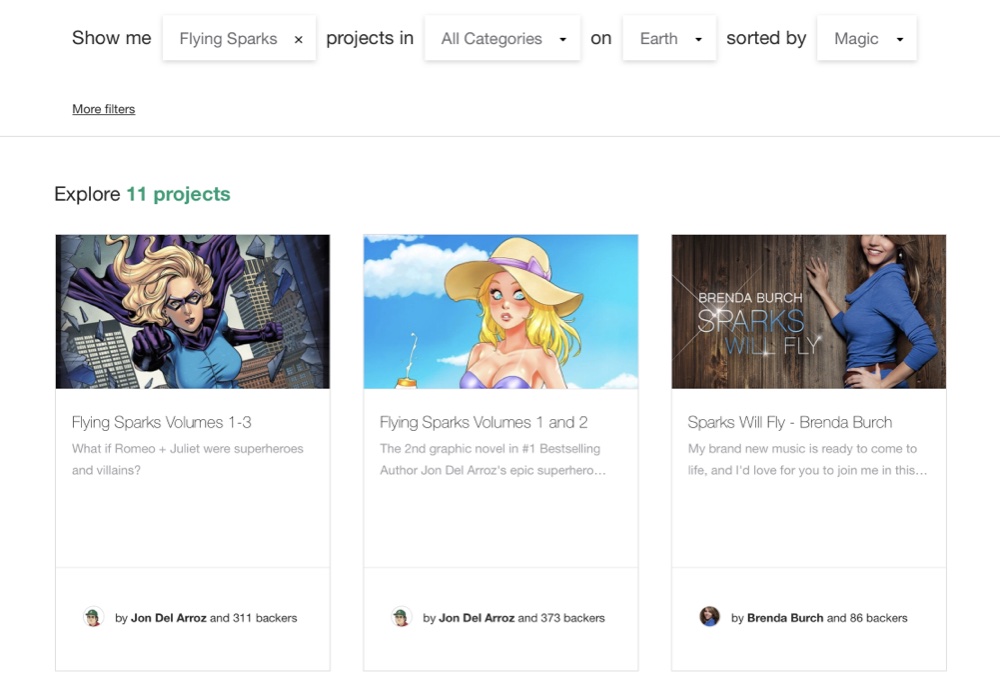1000x680 pixels.
Task: Click 'The 2nd graphic novel in #1 Bestselling' description
Action: pos(493,459)
